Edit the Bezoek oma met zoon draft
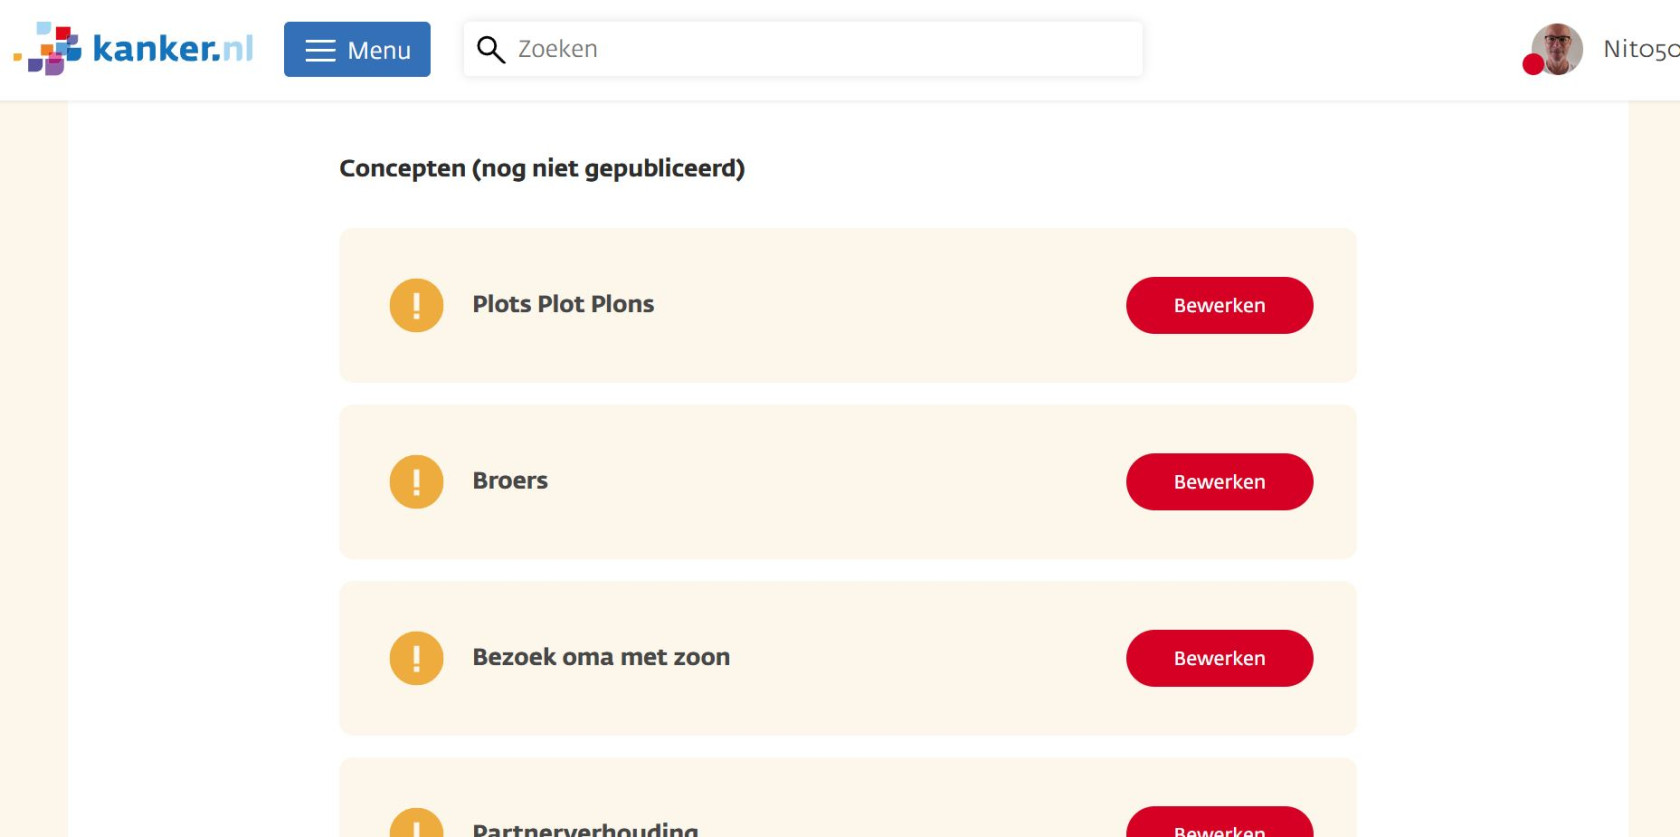The height and width of the screenshot is (837, 1680). [1219, 658]
